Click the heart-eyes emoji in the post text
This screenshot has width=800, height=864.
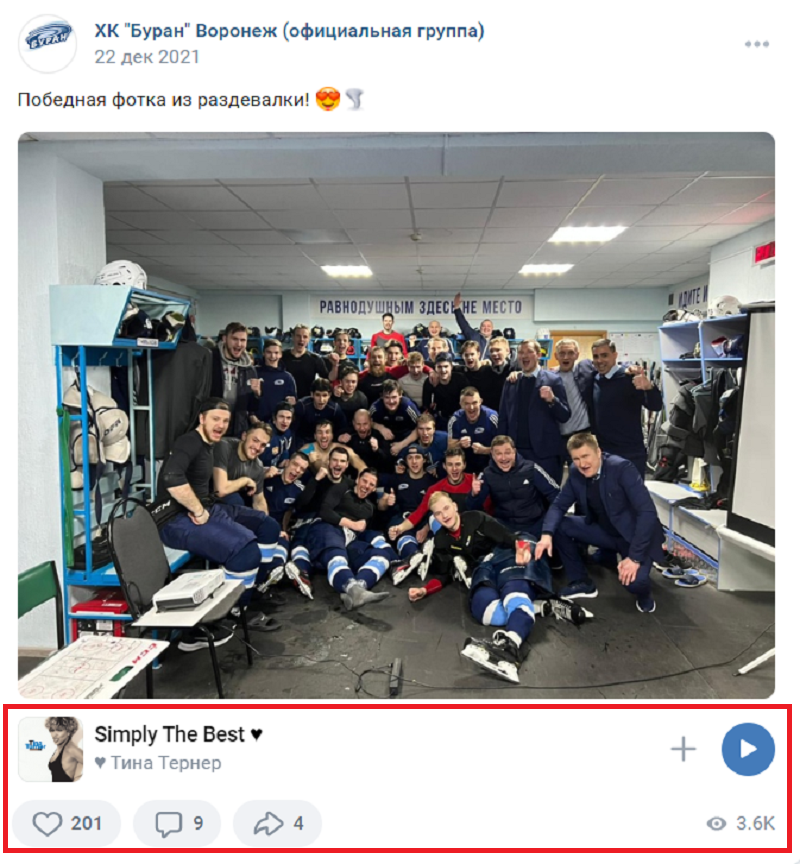coord(328,100)
